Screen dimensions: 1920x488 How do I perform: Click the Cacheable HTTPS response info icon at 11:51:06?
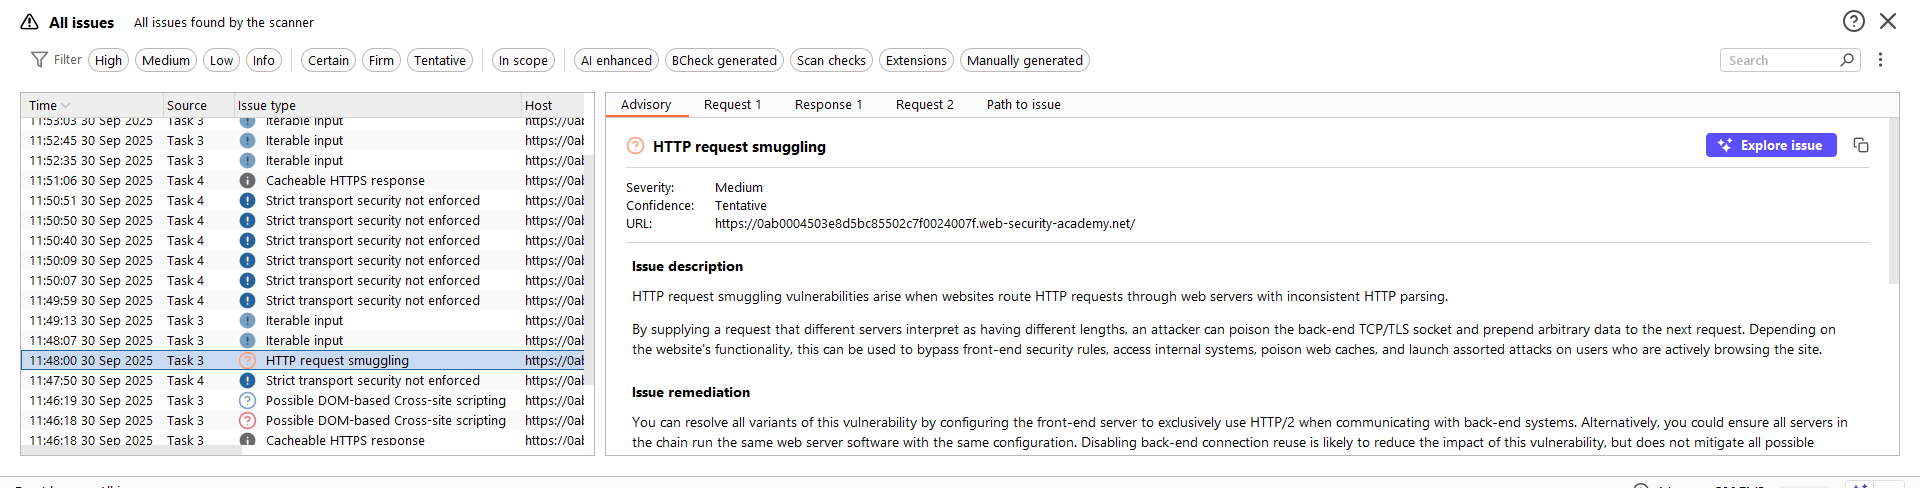[247, 181]
